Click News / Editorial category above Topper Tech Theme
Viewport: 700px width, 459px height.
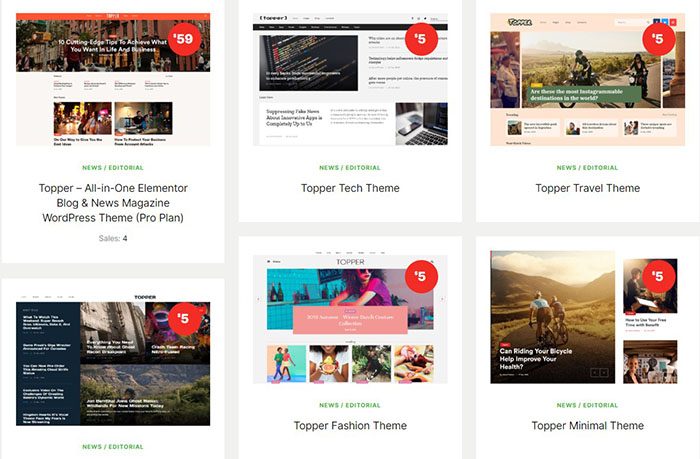pyautogui.click(x=350, y=168)
